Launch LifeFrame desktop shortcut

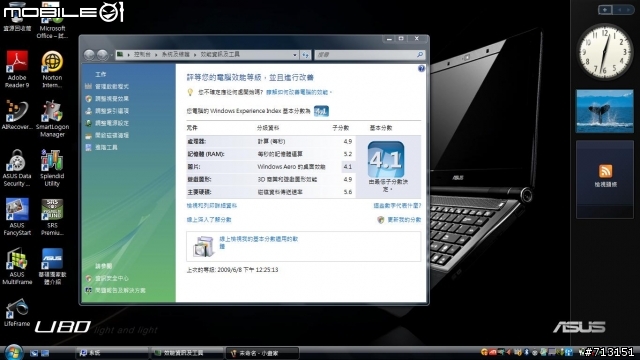(x=17, y=313)
